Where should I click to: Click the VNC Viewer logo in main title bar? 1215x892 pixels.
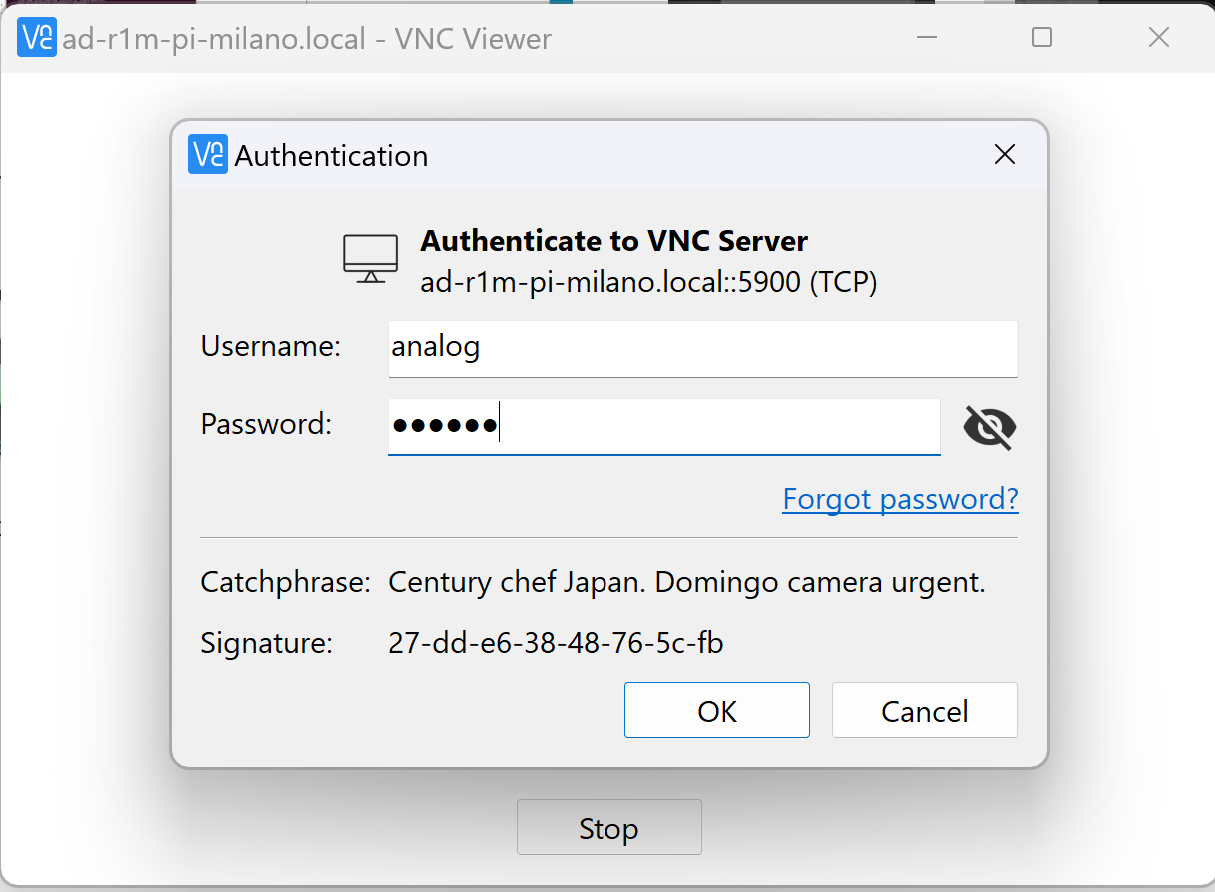point(37,38)
